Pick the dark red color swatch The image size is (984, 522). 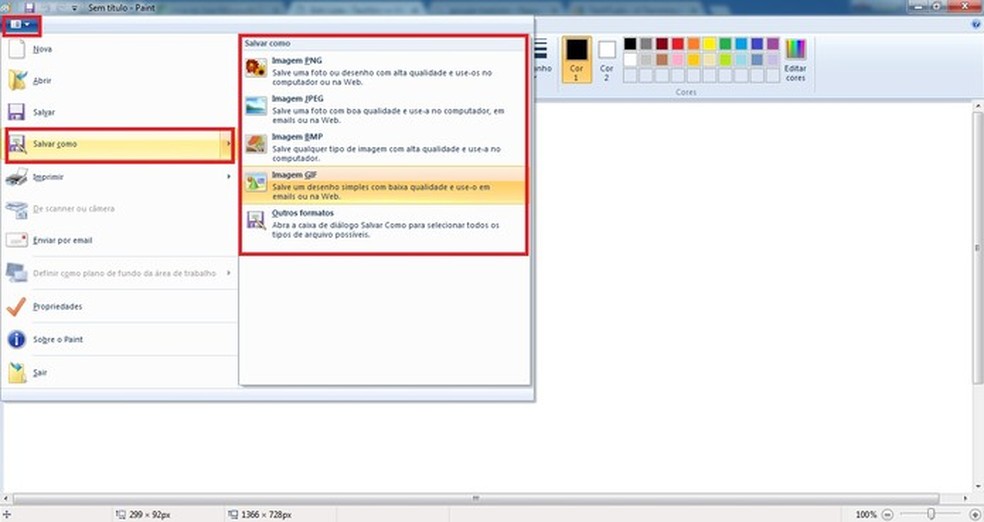click(x=662, y=43)
